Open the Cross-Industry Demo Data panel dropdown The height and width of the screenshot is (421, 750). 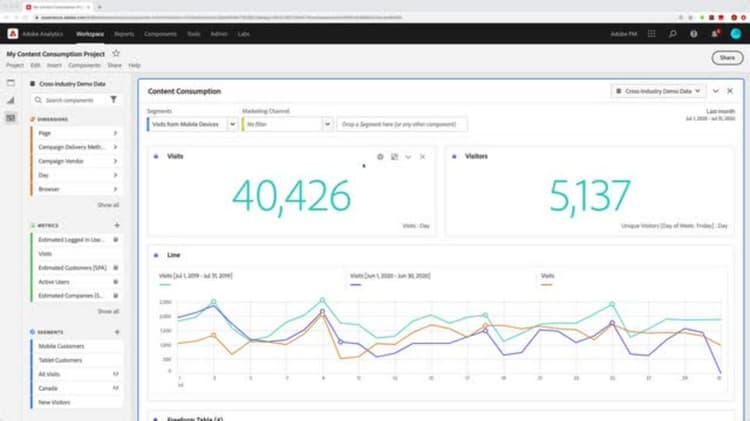click(x=658, y=91)
